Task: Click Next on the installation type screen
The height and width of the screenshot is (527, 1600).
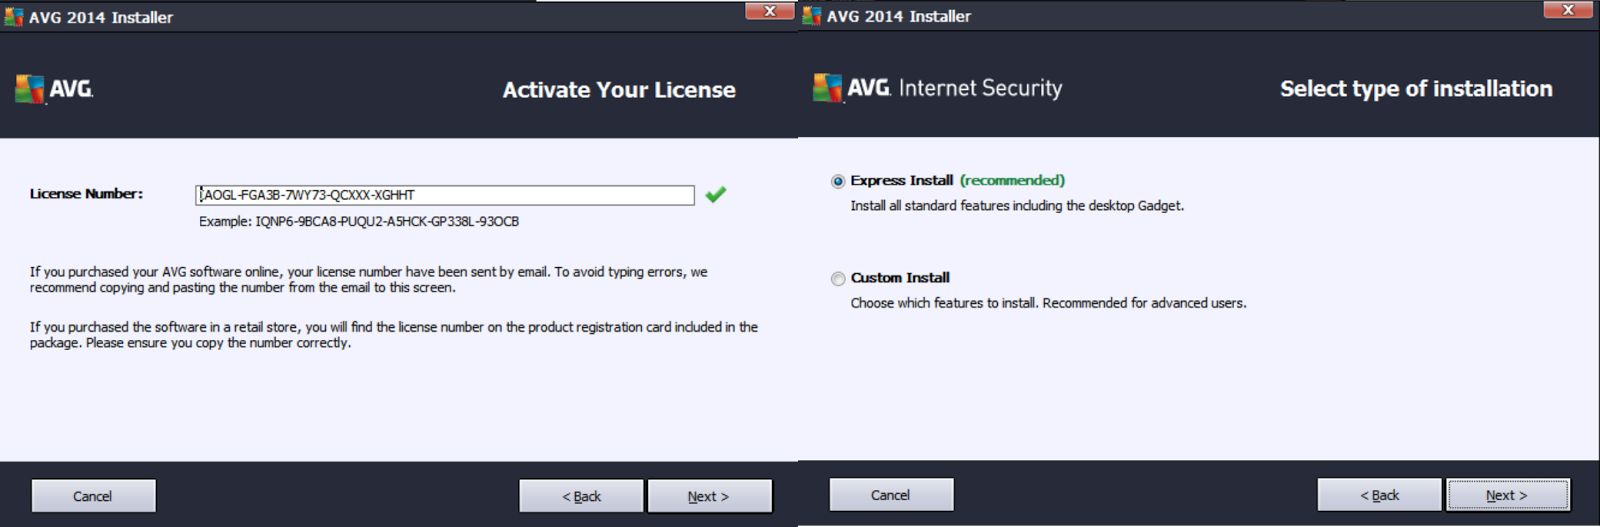Action: (x=1507, y=495)
